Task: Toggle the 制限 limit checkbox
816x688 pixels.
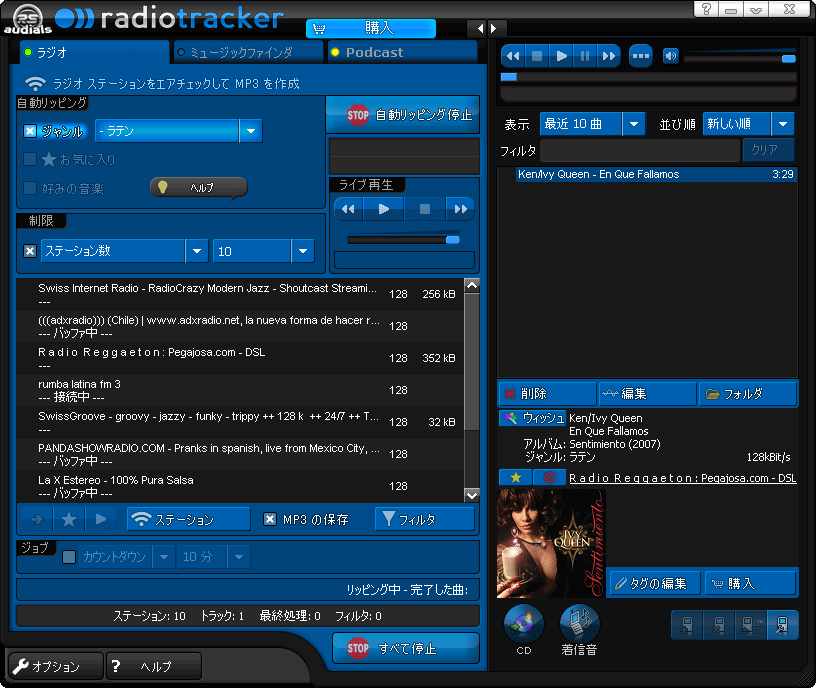Action: [x=30, y=251]
